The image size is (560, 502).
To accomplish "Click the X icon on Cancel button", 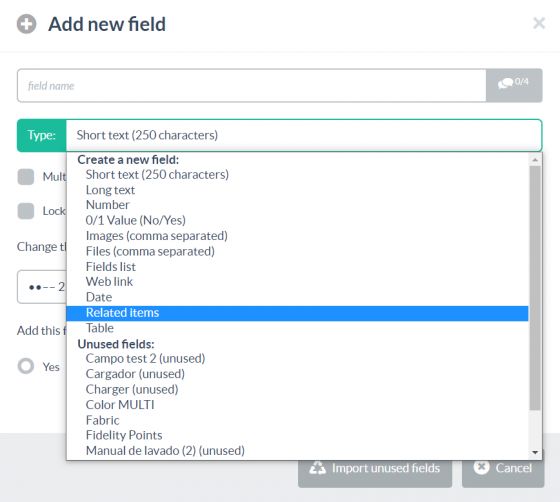I will pos(481,467).
